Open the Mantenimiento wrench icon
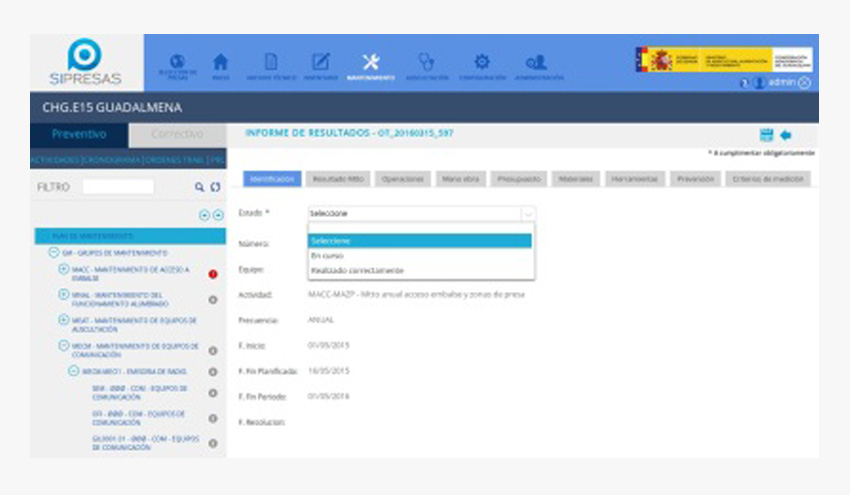The width and height of the screenshot is (850, 495). pos(370,63)
